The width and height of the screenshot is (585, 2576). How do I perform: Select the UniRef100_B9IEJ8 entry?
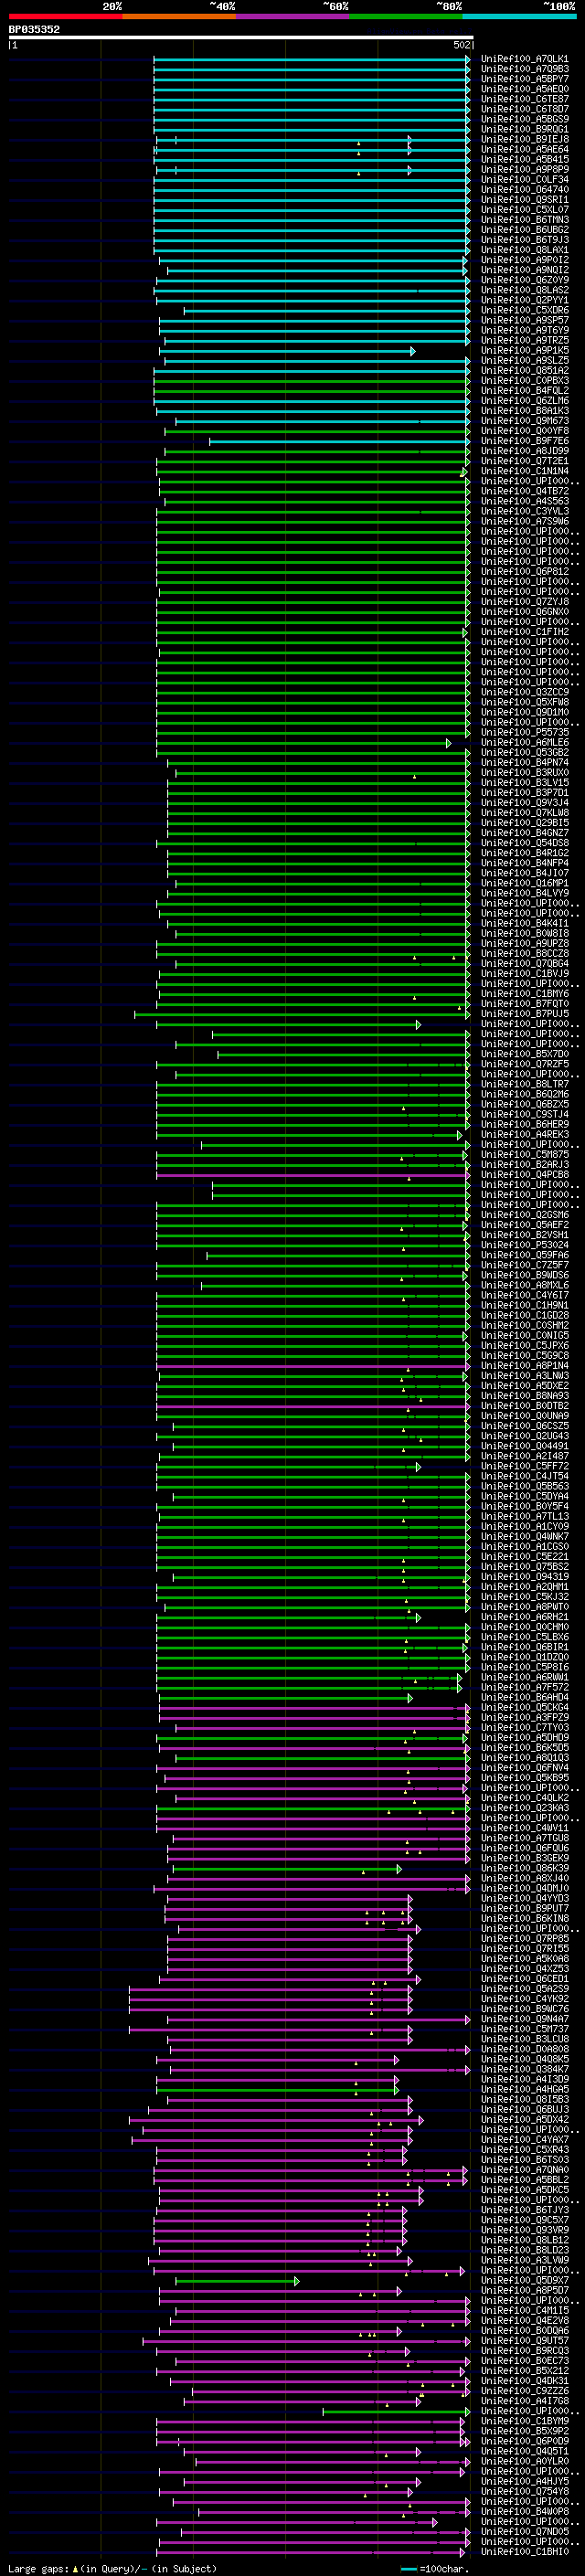tap(524, 139)
